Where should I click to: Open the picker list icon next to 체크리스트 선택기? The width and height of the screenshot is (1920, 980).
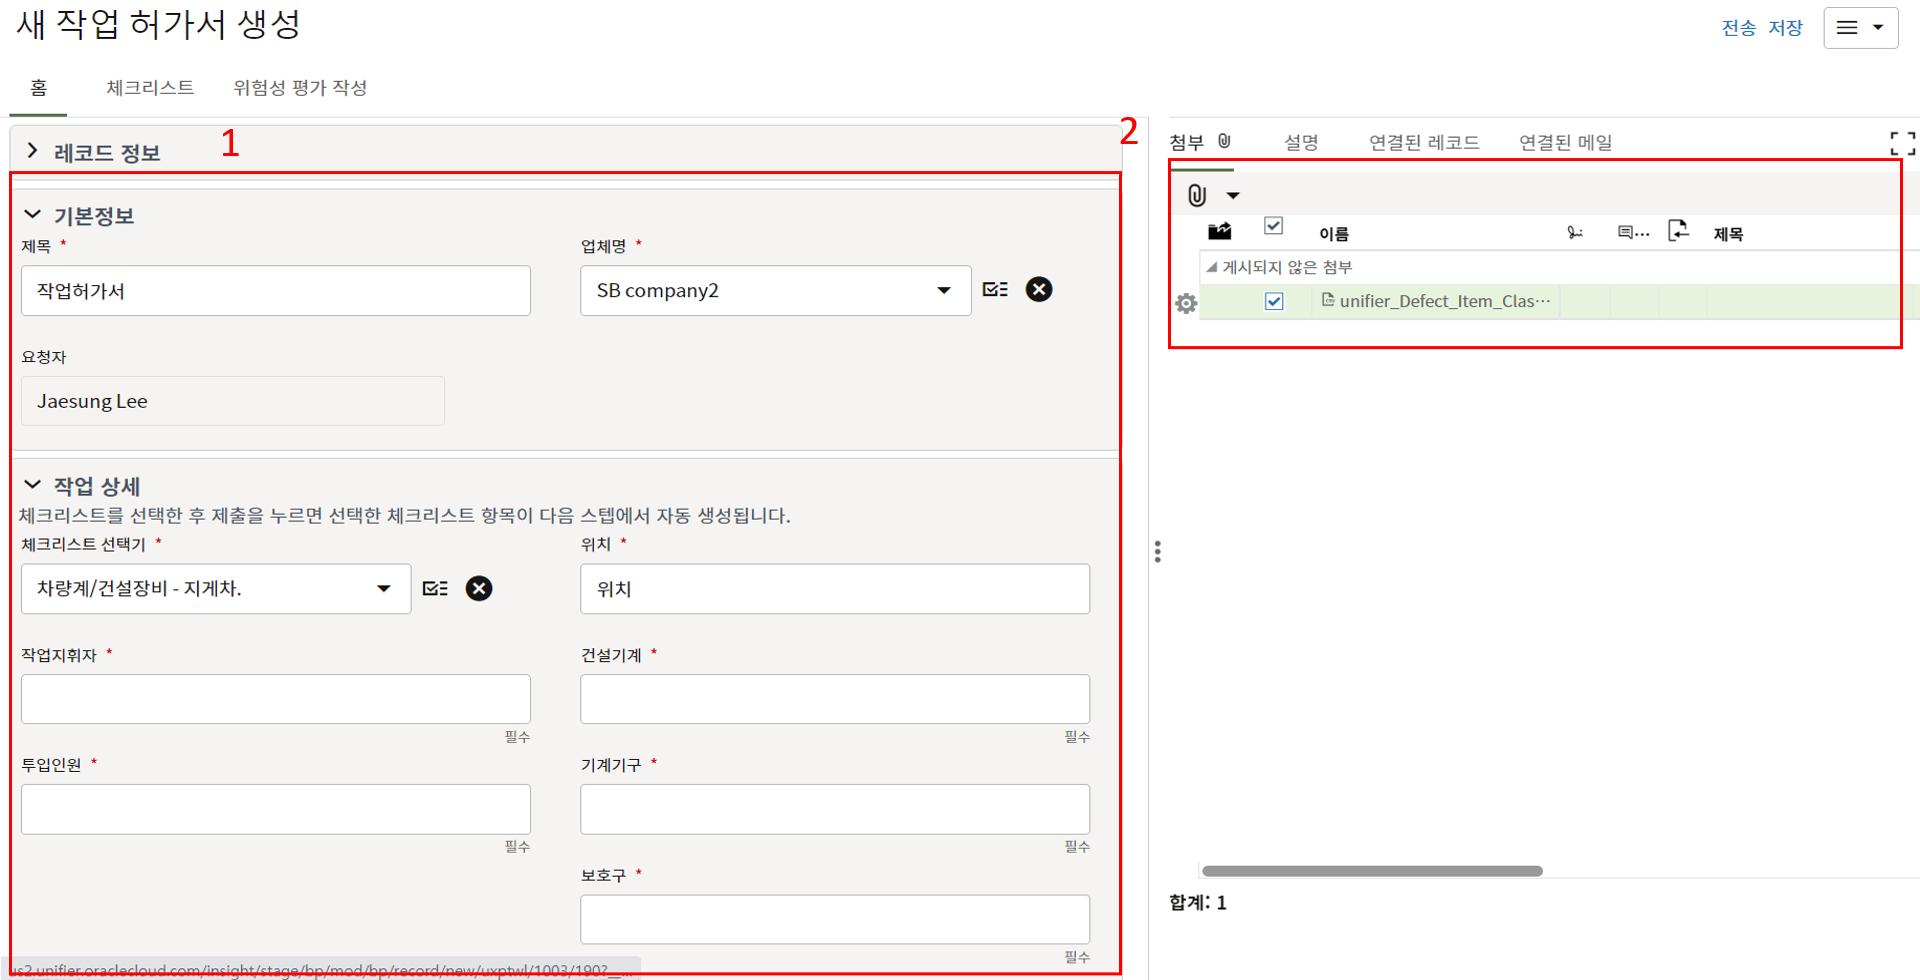(435, 589)
